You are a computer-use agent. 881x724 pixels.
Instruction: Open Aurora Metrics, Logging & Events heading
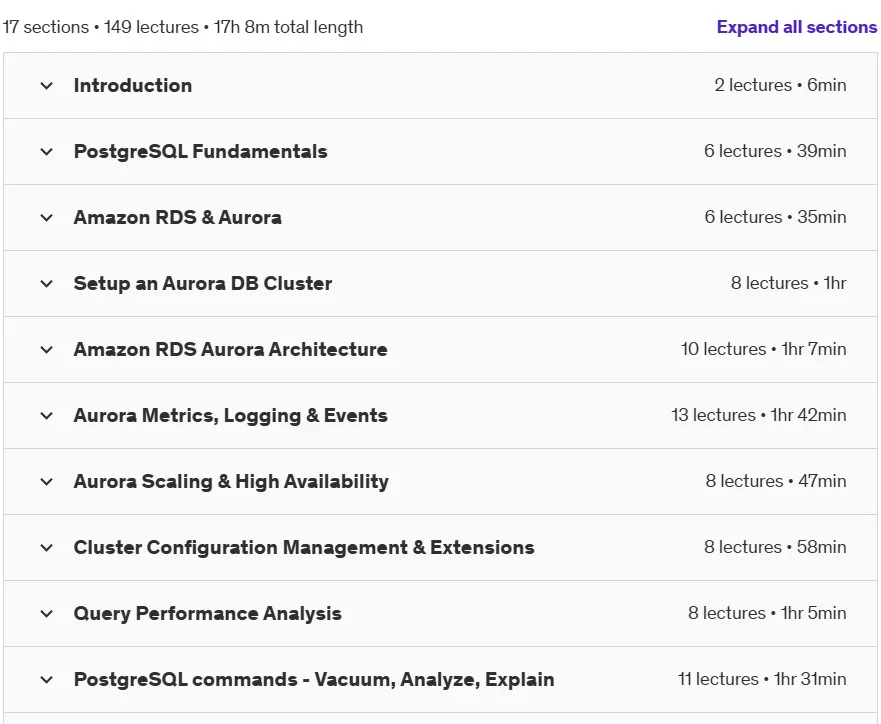231,416
